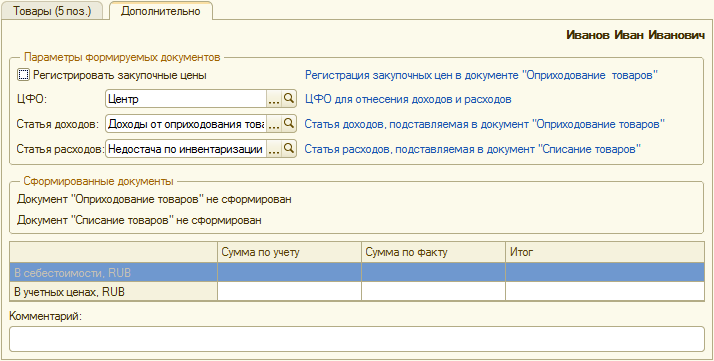This screenshot has width=714, height=361.
Task: Open the ЦФО ellipsis selection button
Action: click(x=274, y=99)
